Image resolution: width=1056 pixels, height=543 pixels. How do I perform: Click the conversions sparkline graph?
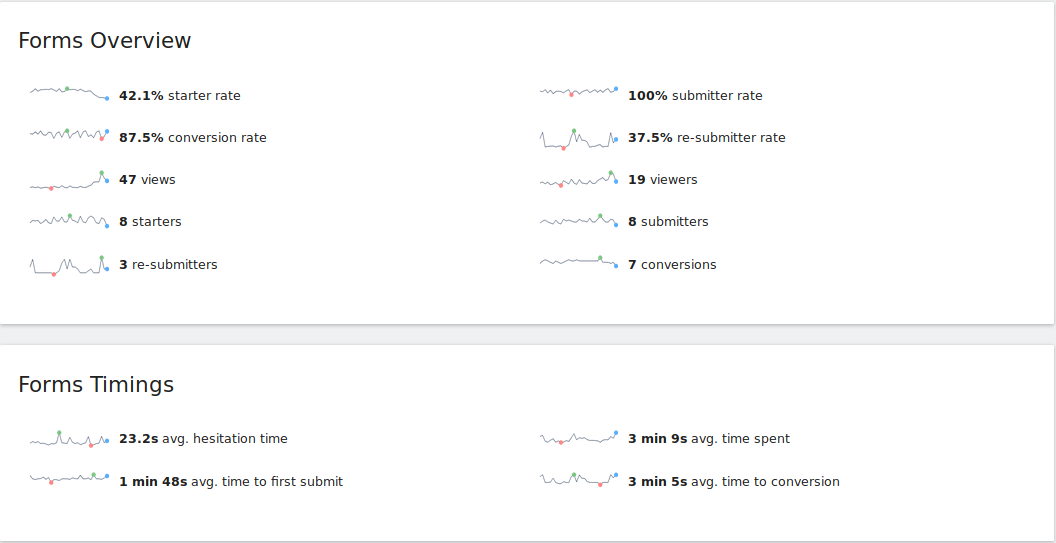click(x=579, y=262)
